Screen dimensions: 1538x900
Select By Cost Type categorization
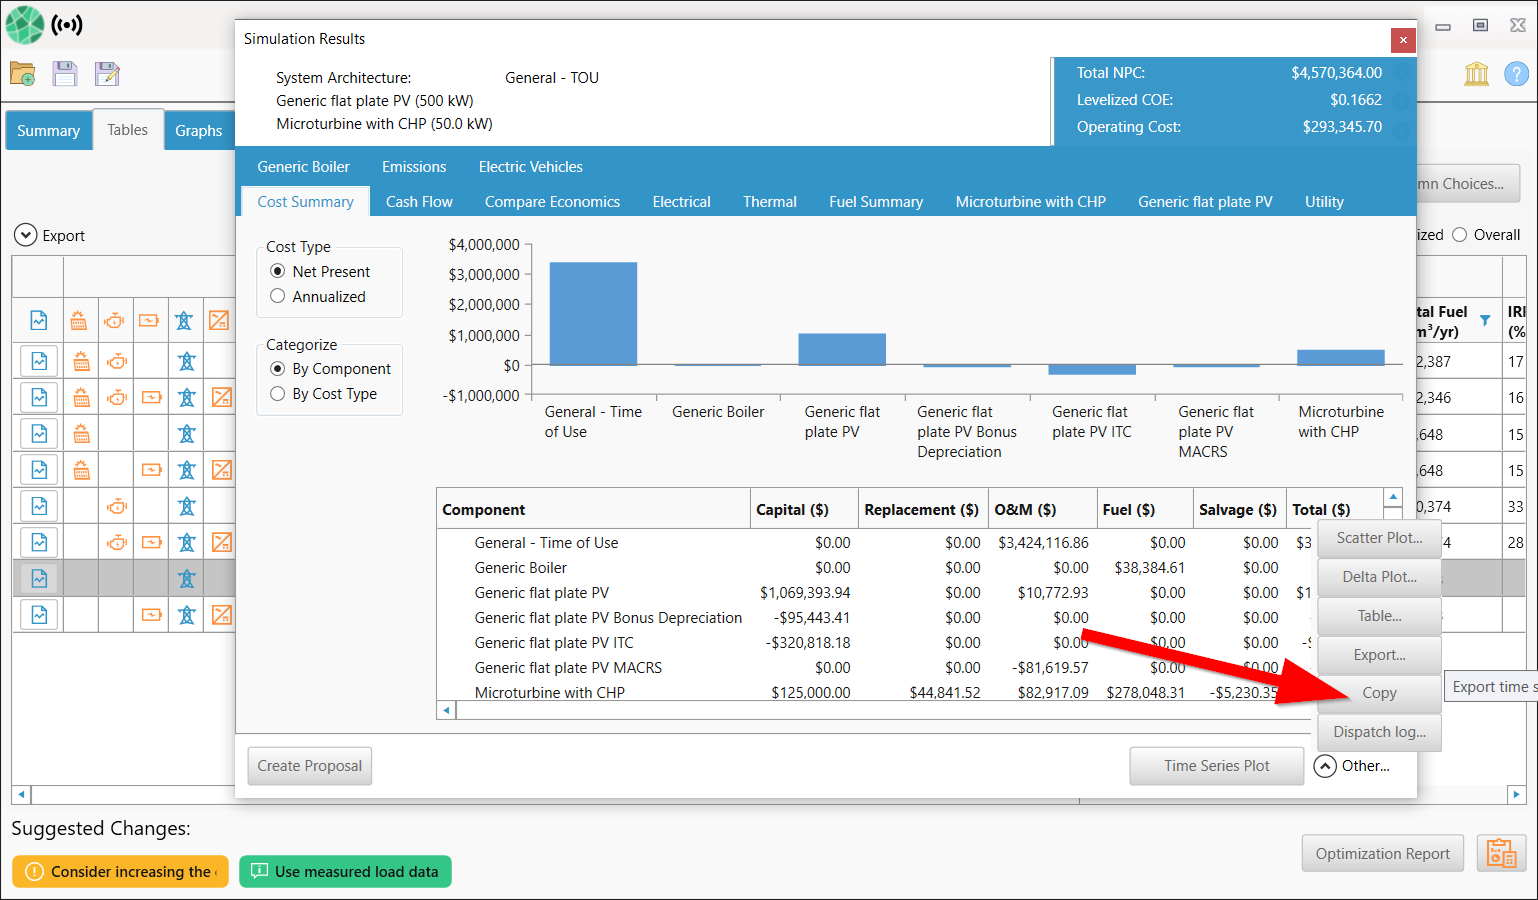point(278,394)
